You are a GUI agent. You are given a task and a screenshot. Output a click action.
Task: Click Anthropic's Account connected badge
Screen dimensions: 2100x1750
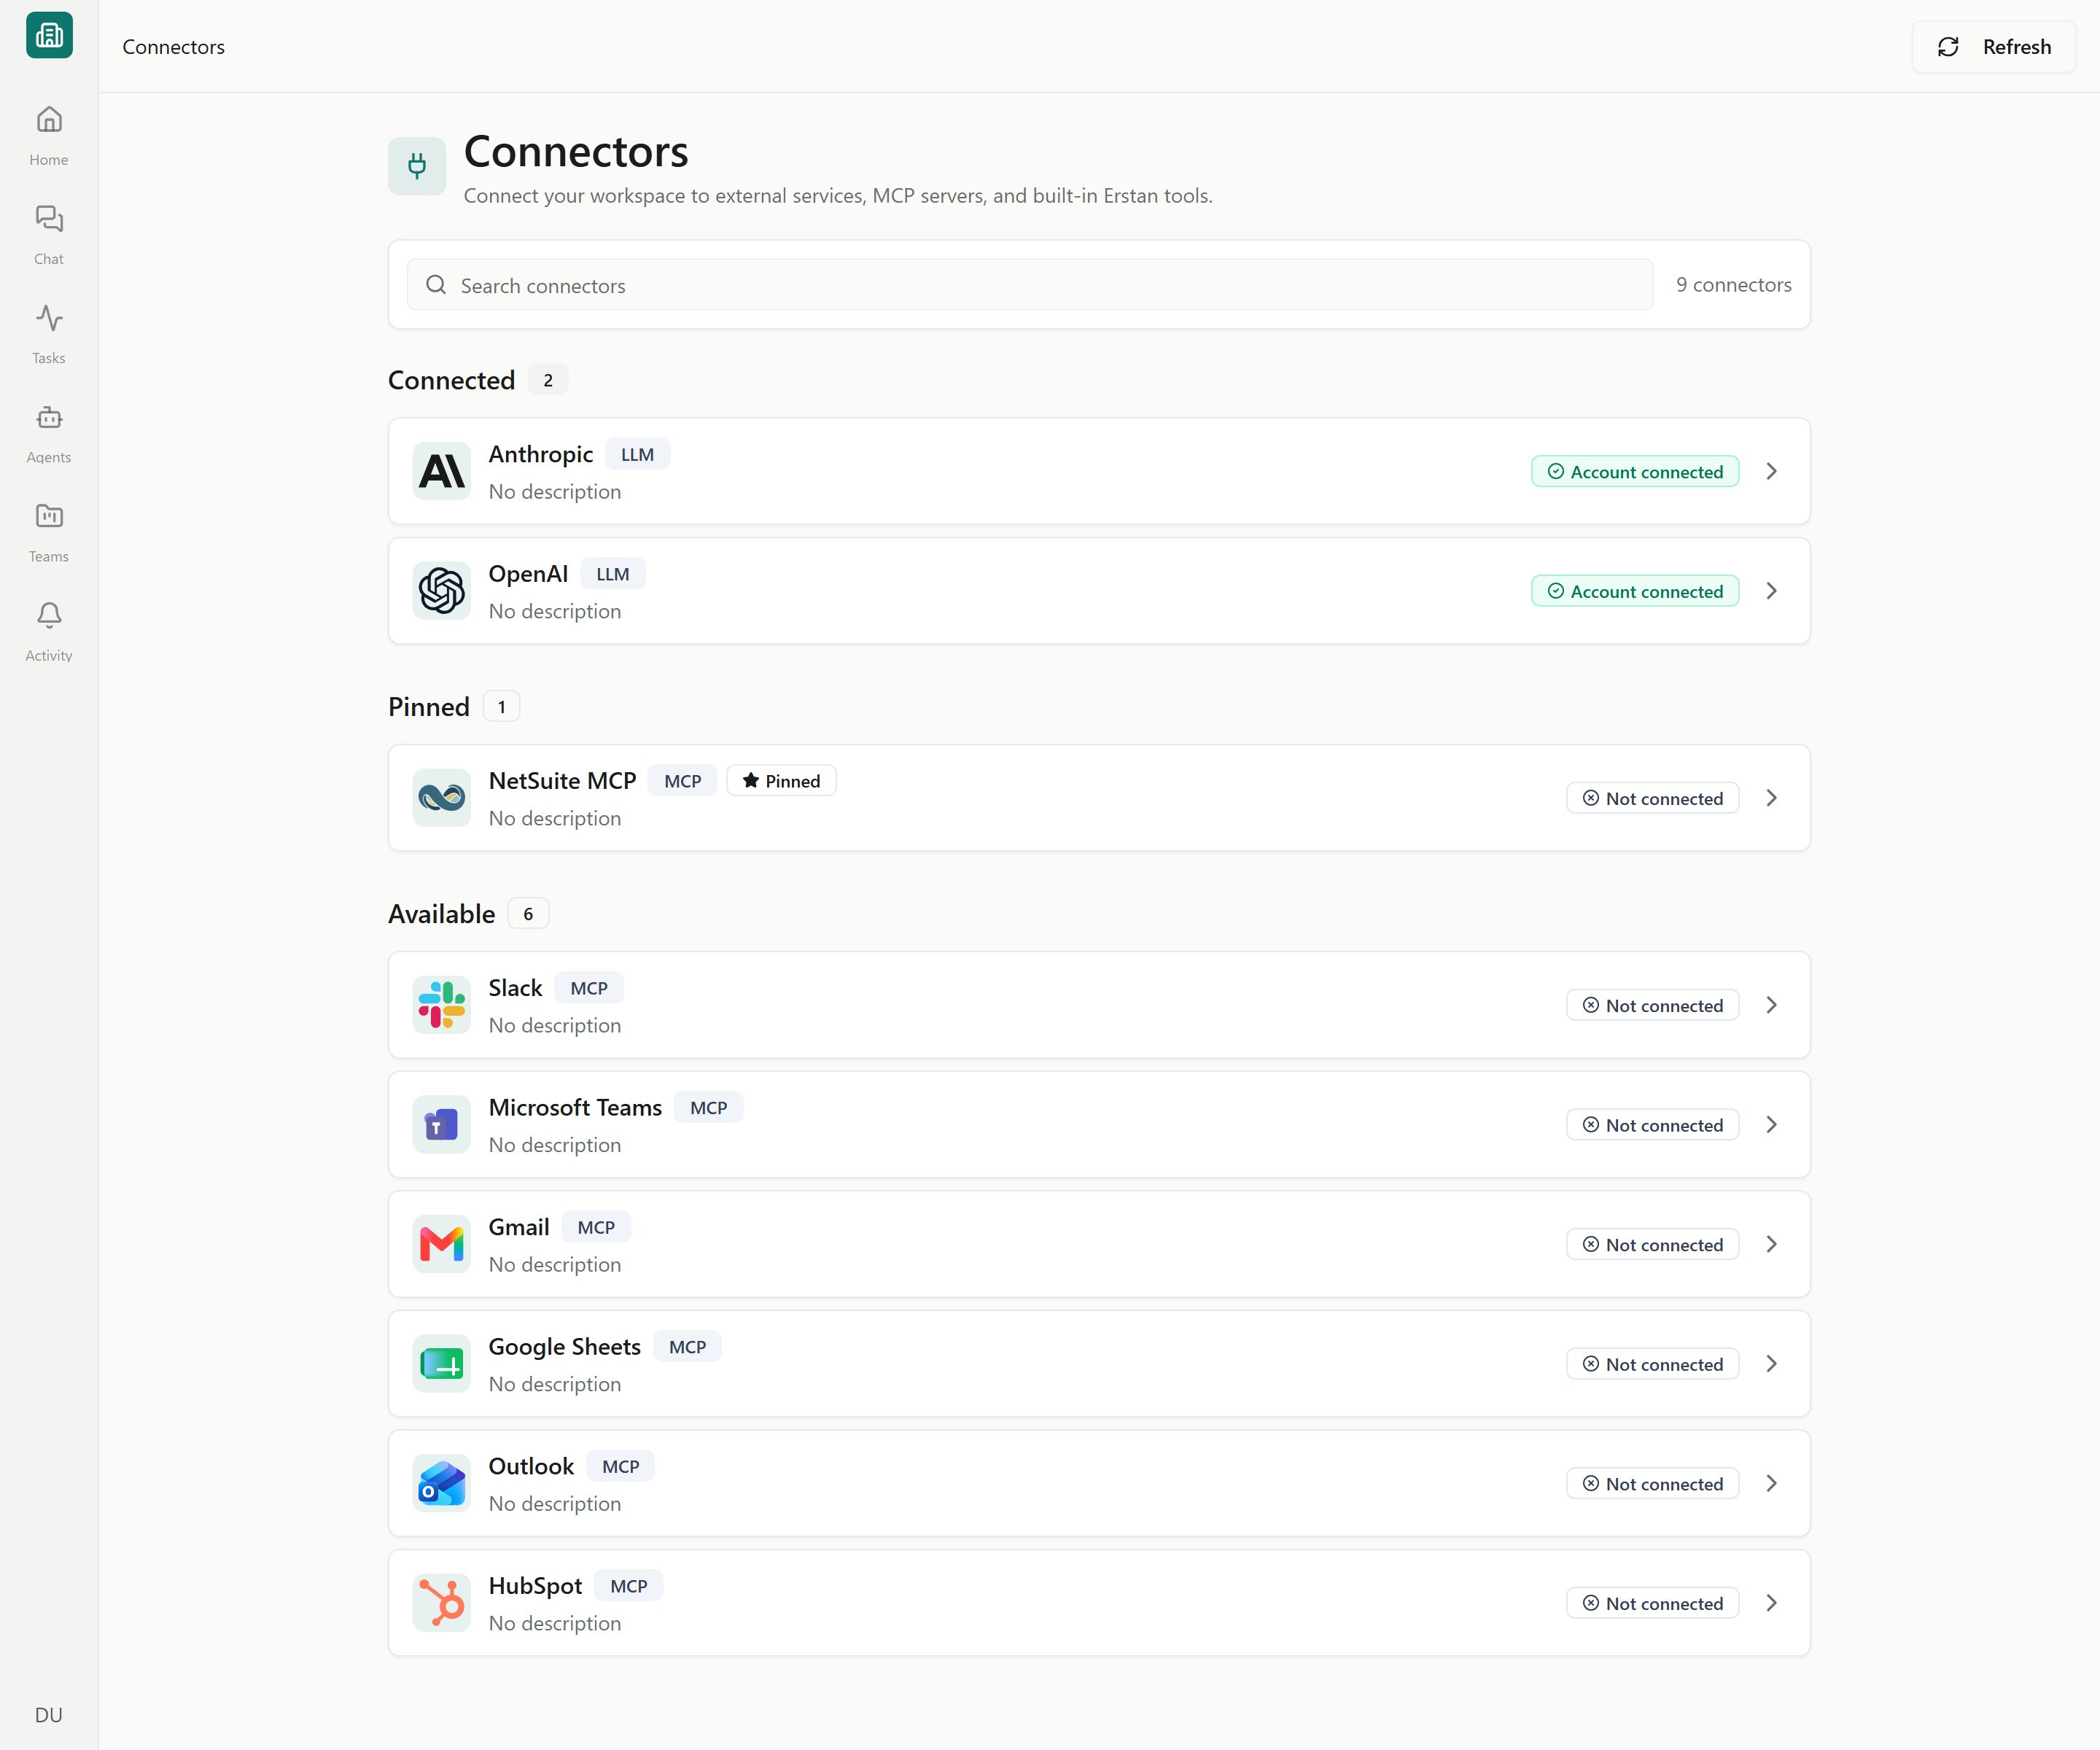tap(1635, 472)
